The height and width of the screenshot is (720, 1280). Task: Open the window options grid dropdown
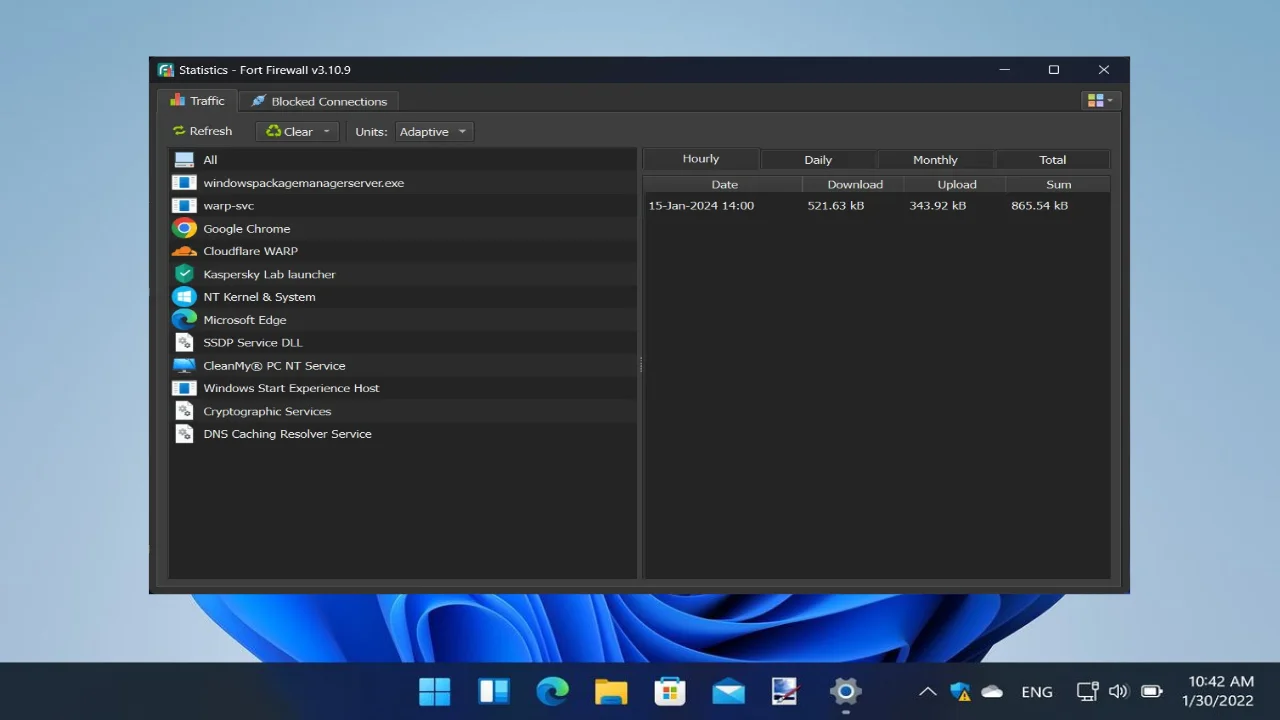coord(1101,101)
